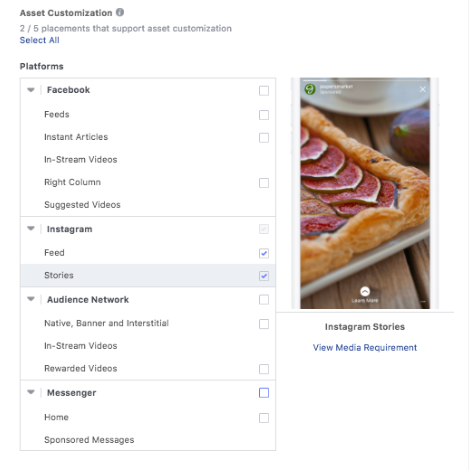Tick the Rewarded Videos checkbox
This screenshot has width=469, height=471.
click(264, 369)
